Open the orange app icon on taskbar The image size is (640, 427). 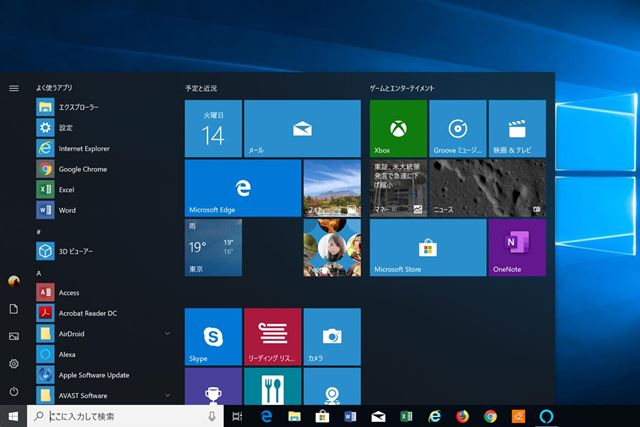point(518,416)
